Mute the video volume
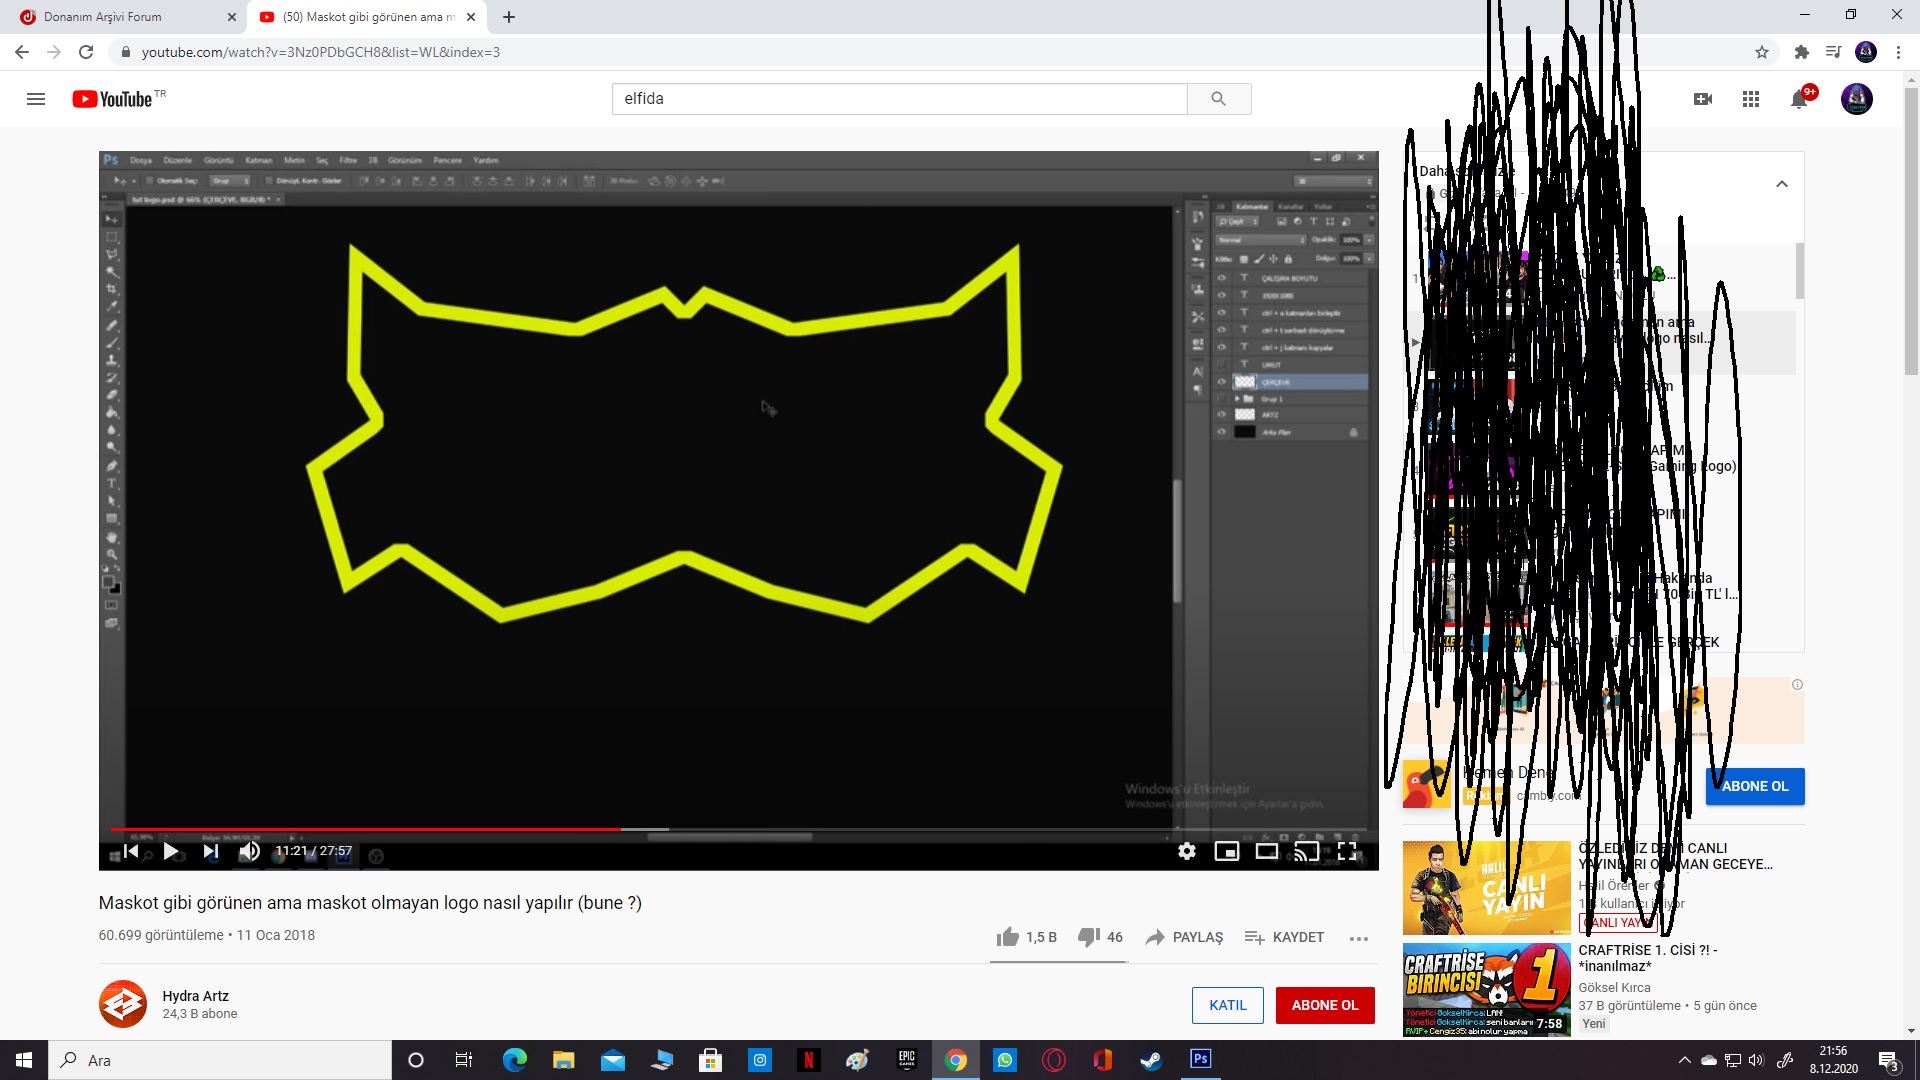The width and height of the screenshot is (1920, 1080). coord(249,851)
